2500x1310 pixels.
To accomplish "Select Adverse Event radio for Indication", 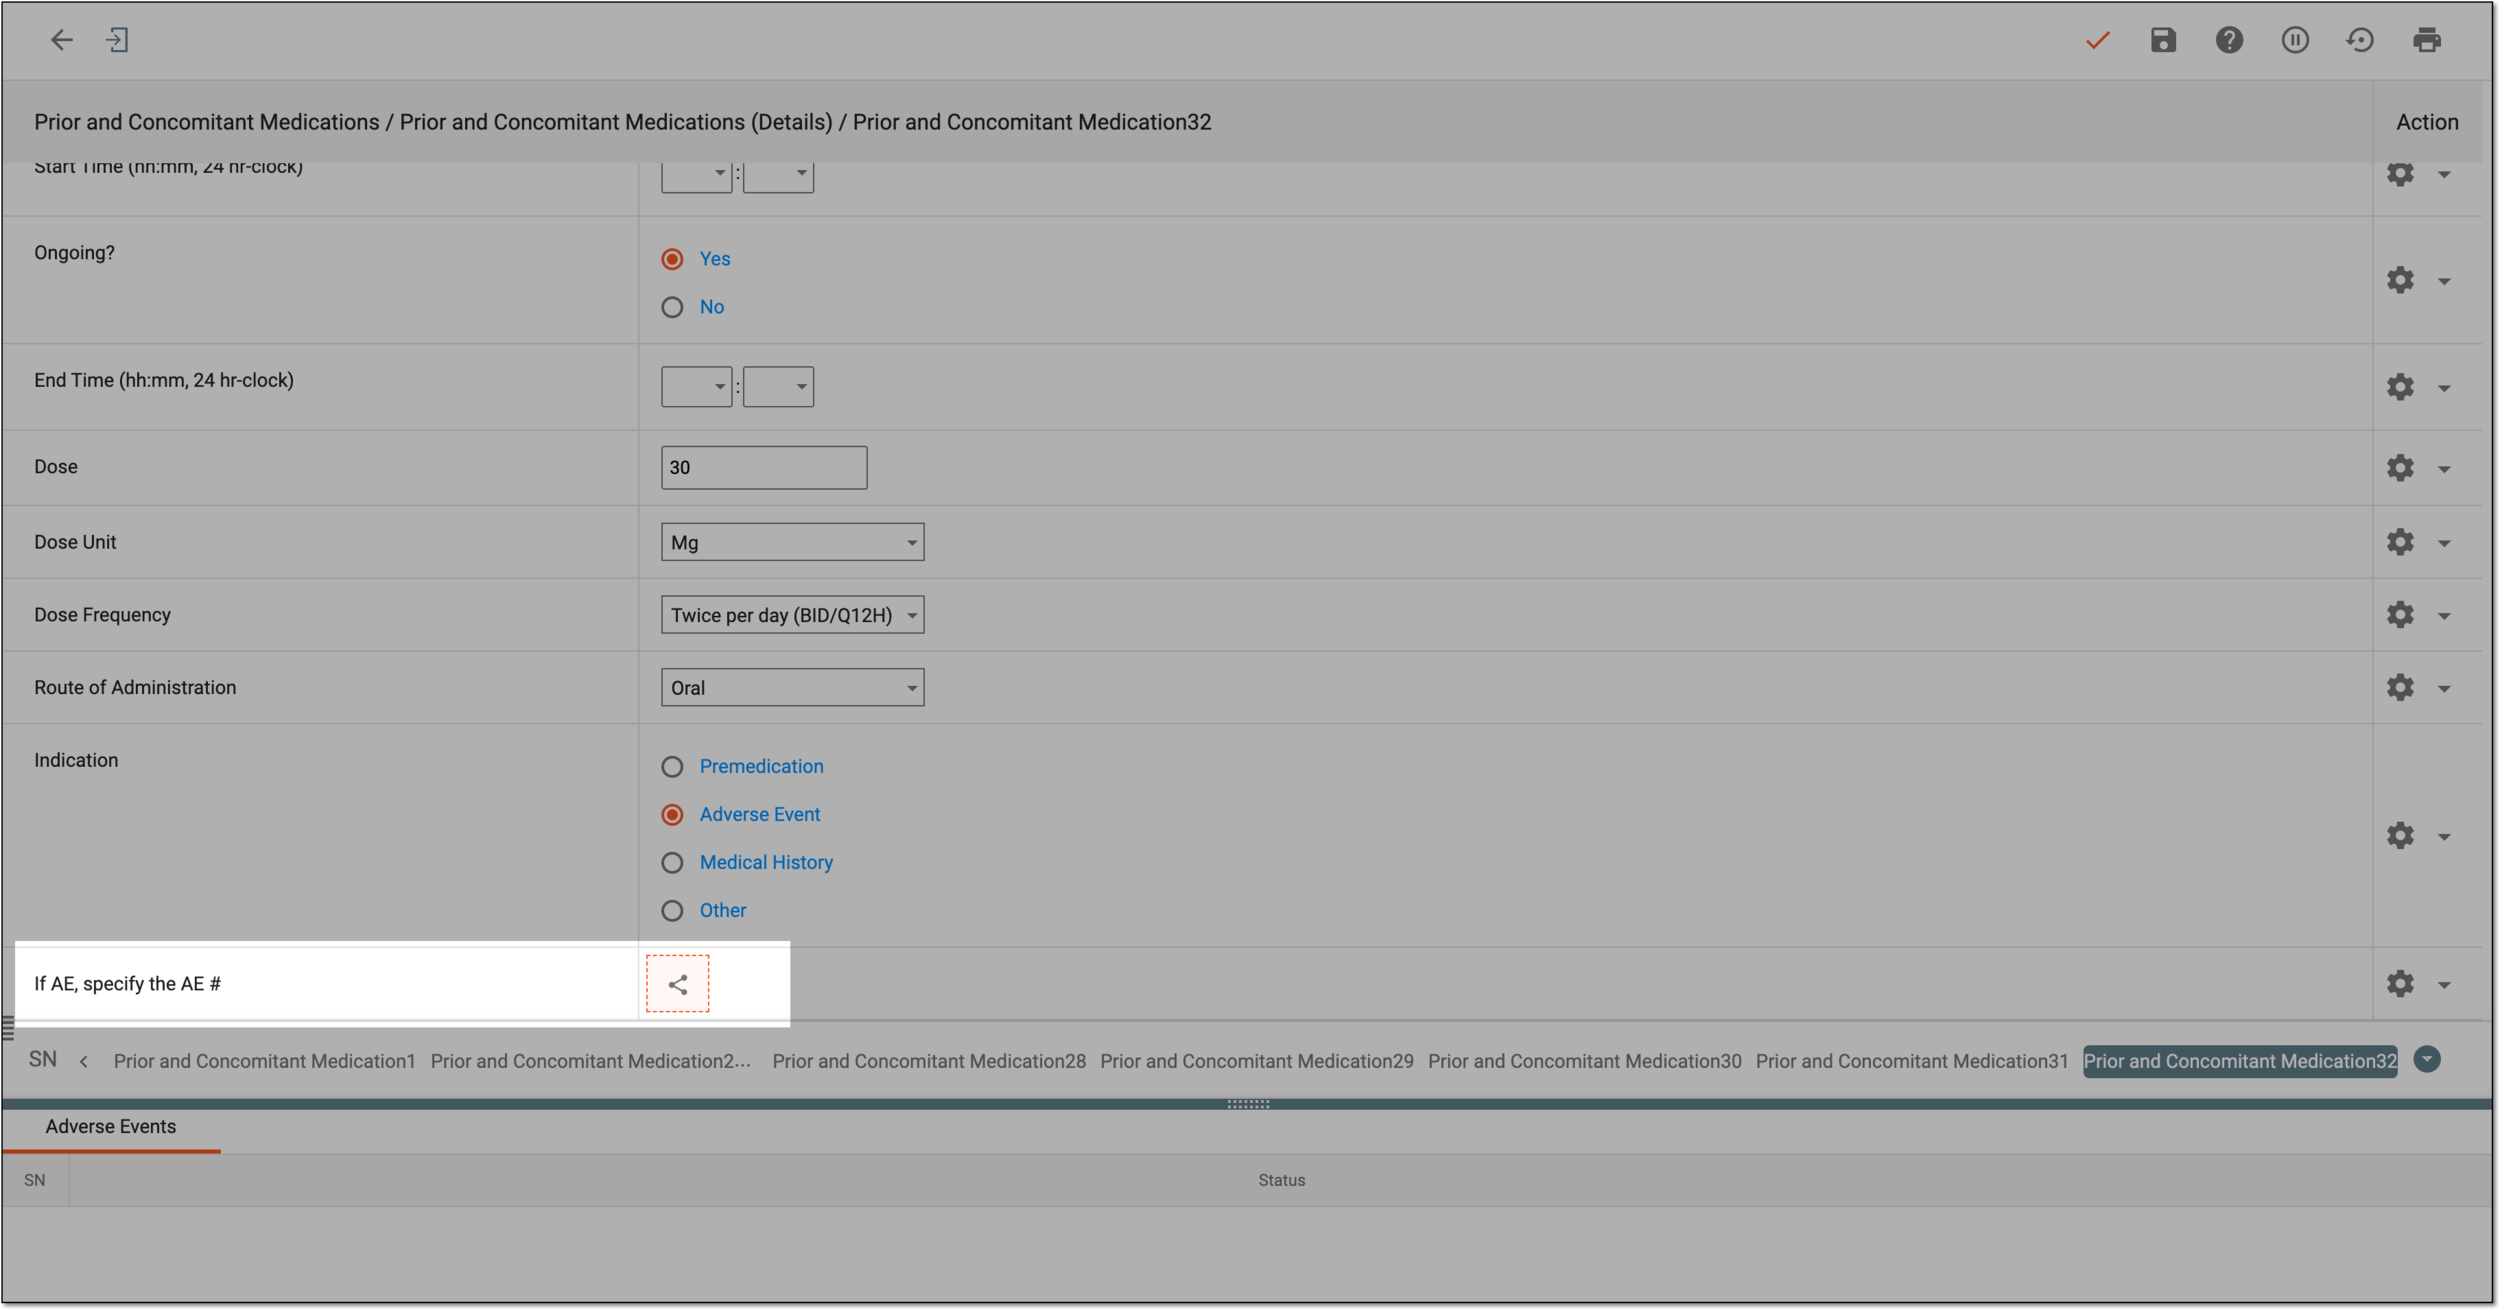I will [x=672, y=815].
